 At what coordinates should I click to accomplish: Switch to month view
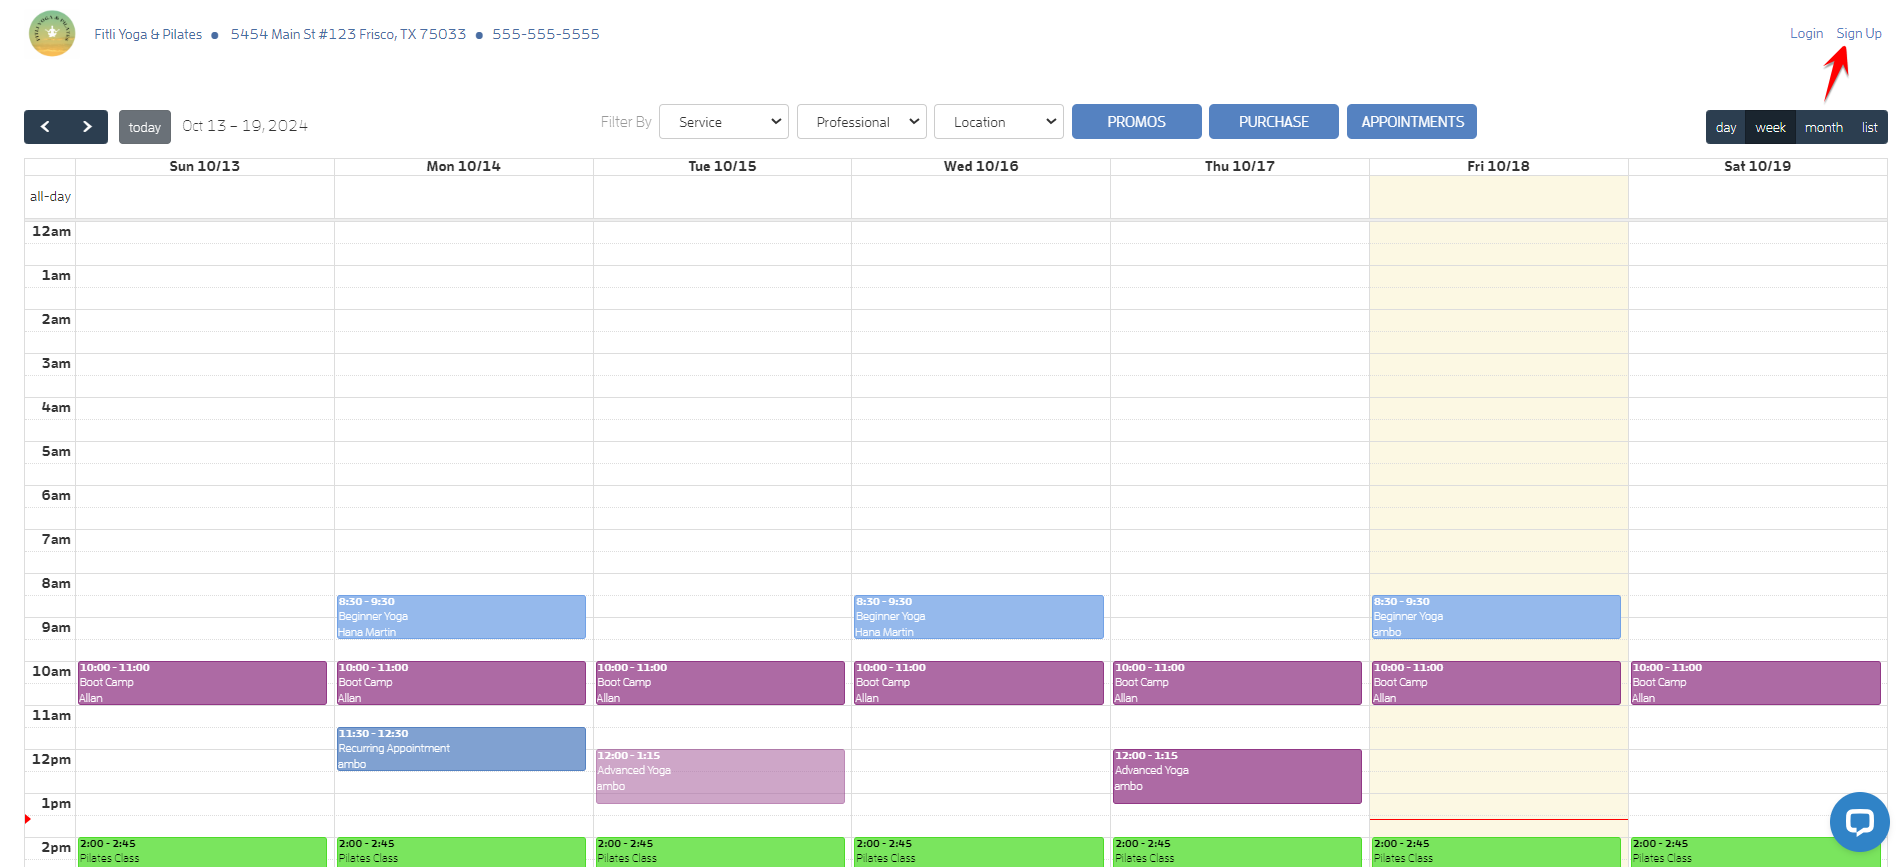click(x=1824, y=127)
